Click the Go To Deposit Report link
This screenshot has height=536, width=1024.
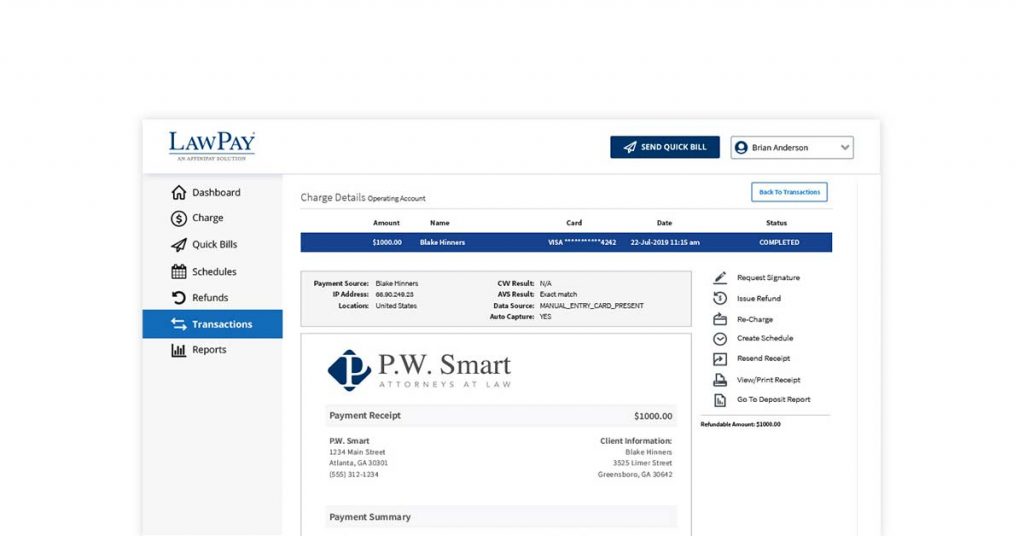[x=773, y=400]
